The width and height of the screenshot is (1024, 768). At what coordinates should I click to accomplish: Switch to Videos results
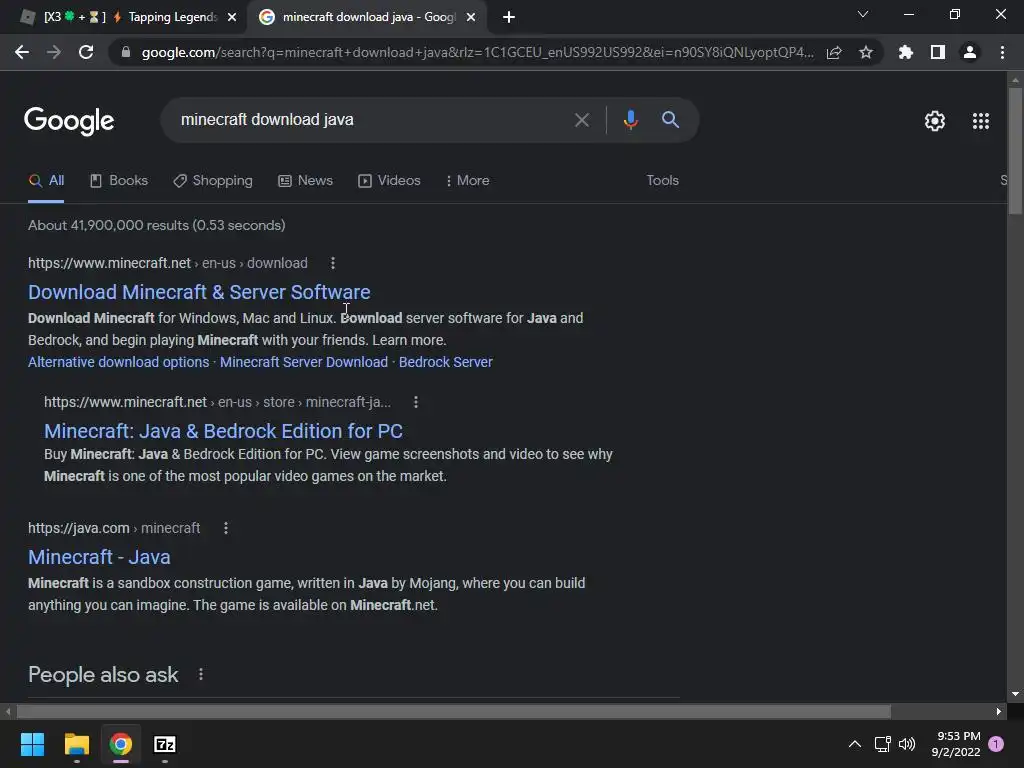pos(389,181)
